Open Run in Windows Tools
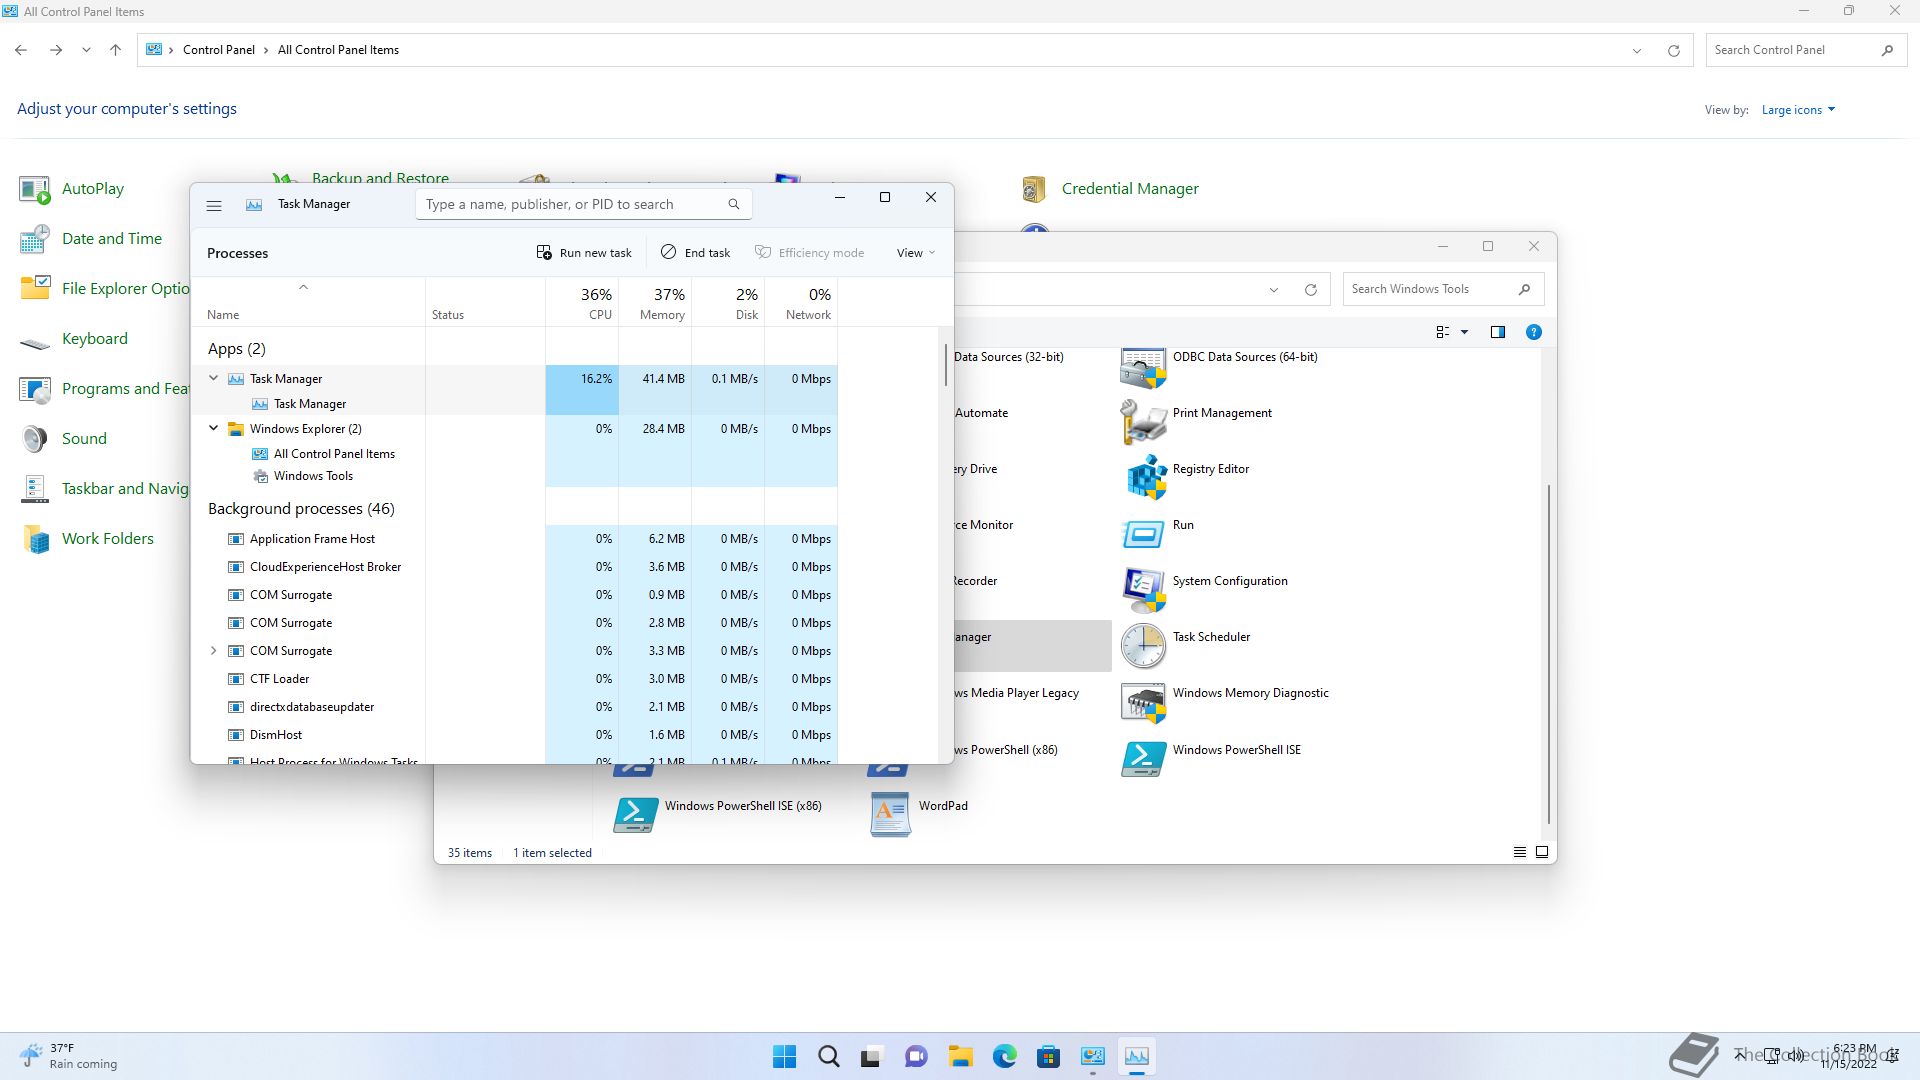Image resolution: width=1920 pixels, height=1080 pixels. click(1157, 535)
